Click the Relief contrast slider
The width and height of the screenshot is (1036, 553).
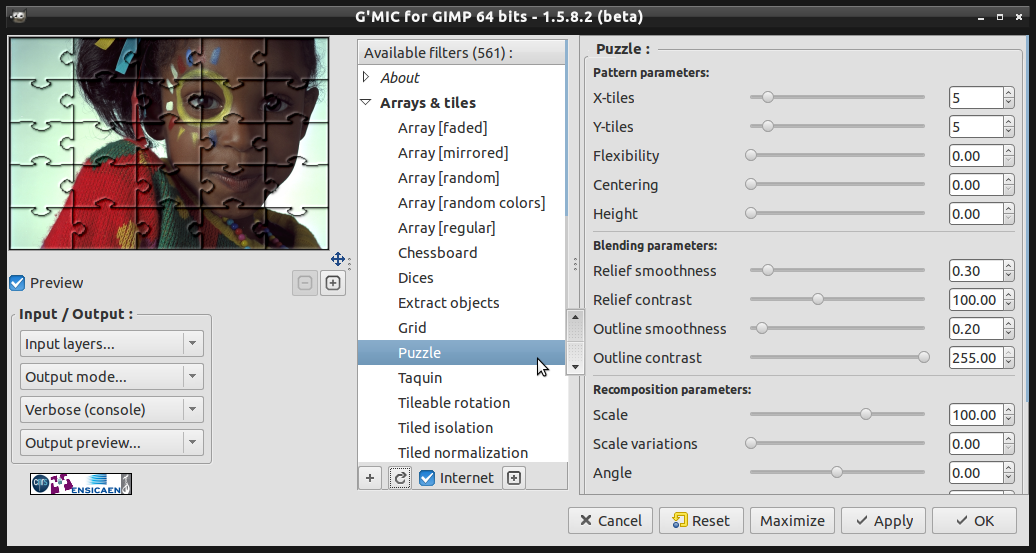[837, 299]
